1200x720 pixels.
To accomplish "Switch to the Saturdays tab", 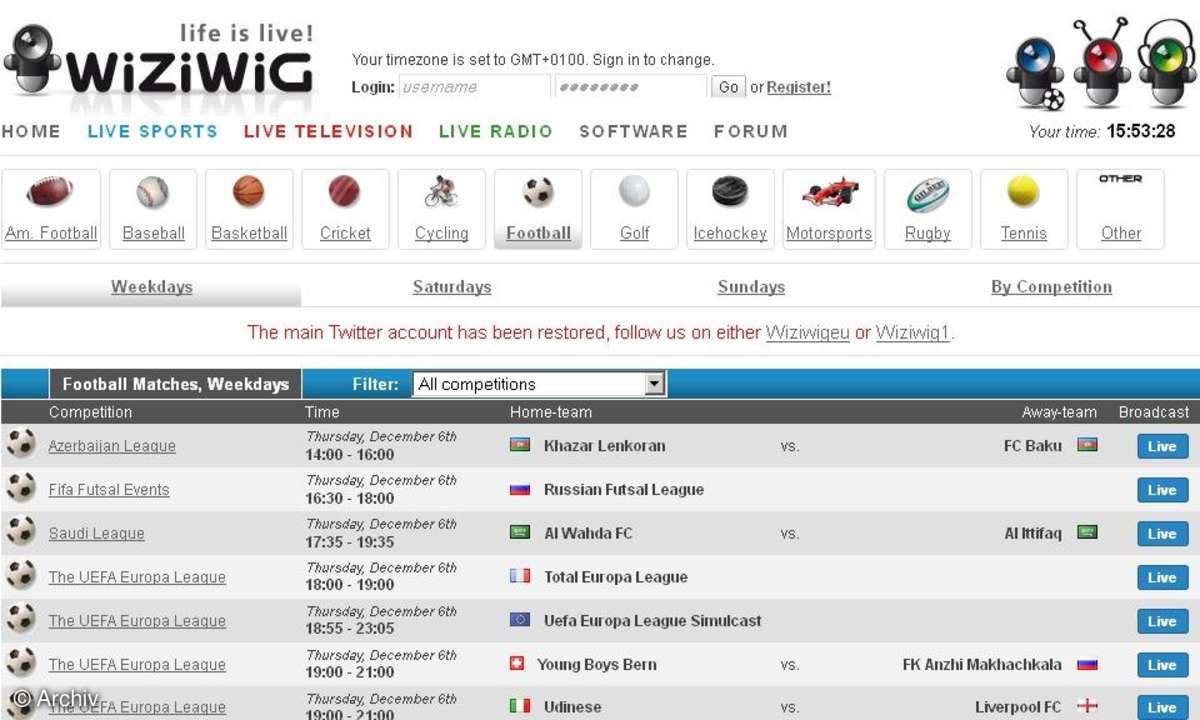I will click(452, 287).
